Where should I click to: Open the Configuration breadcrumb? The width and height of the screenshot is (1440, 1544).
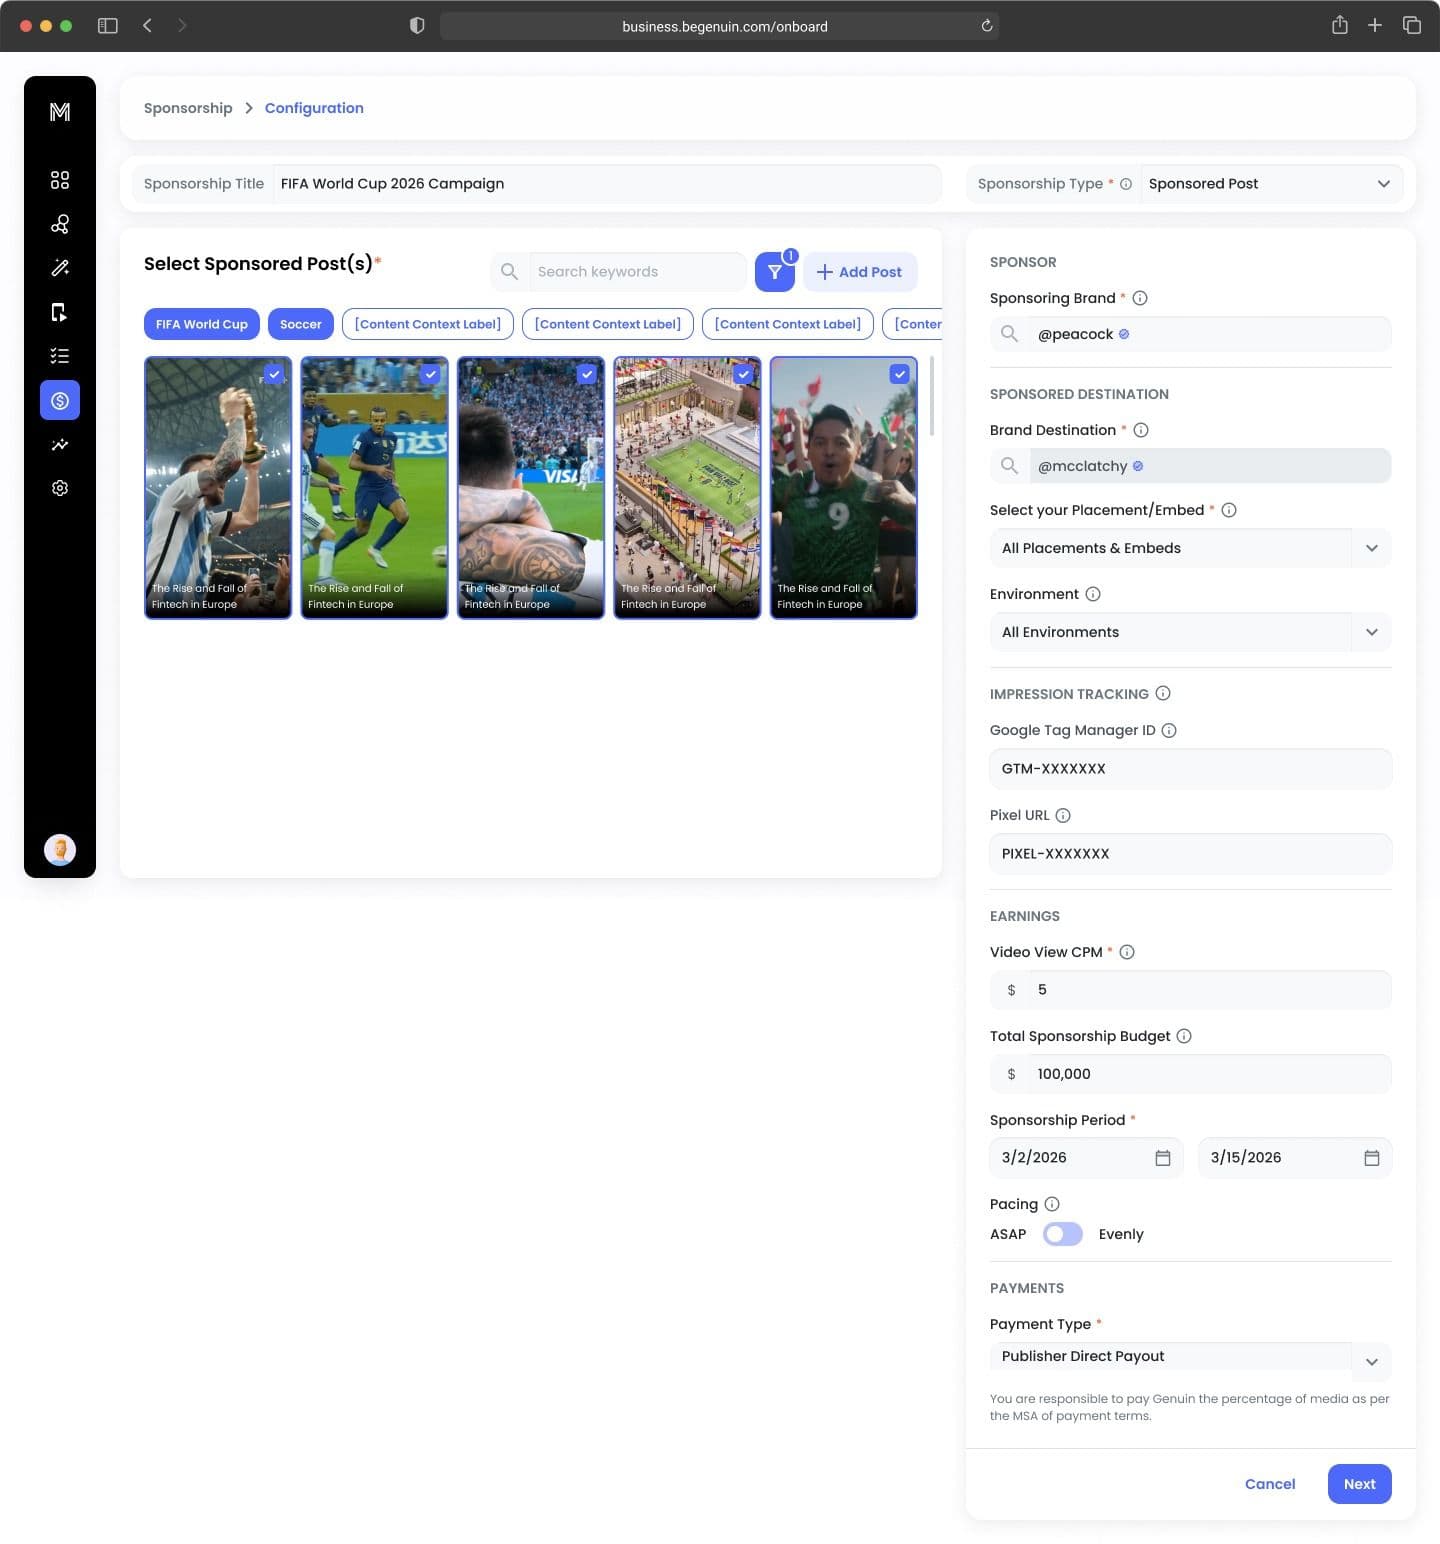(314, 108)
